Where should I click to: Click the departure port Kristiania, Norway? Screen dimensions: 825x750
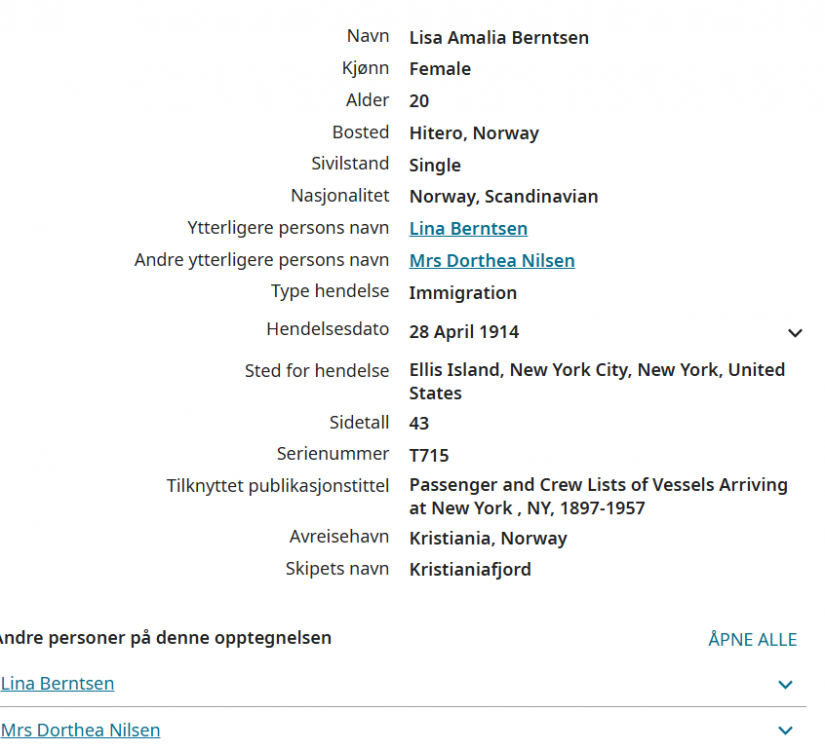click(x=488, y=538)
